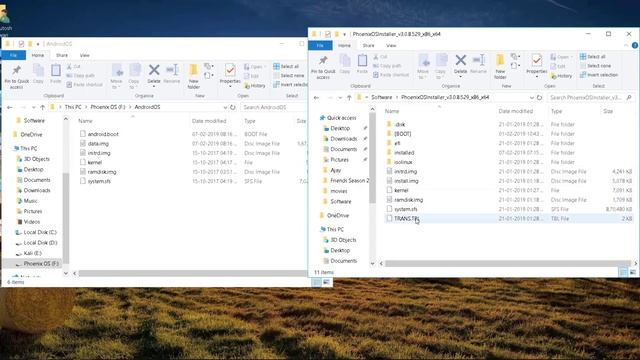Click Move to icon in AndroidOS window
Viewport: 640px width, 360px height.
pos(117,71)
